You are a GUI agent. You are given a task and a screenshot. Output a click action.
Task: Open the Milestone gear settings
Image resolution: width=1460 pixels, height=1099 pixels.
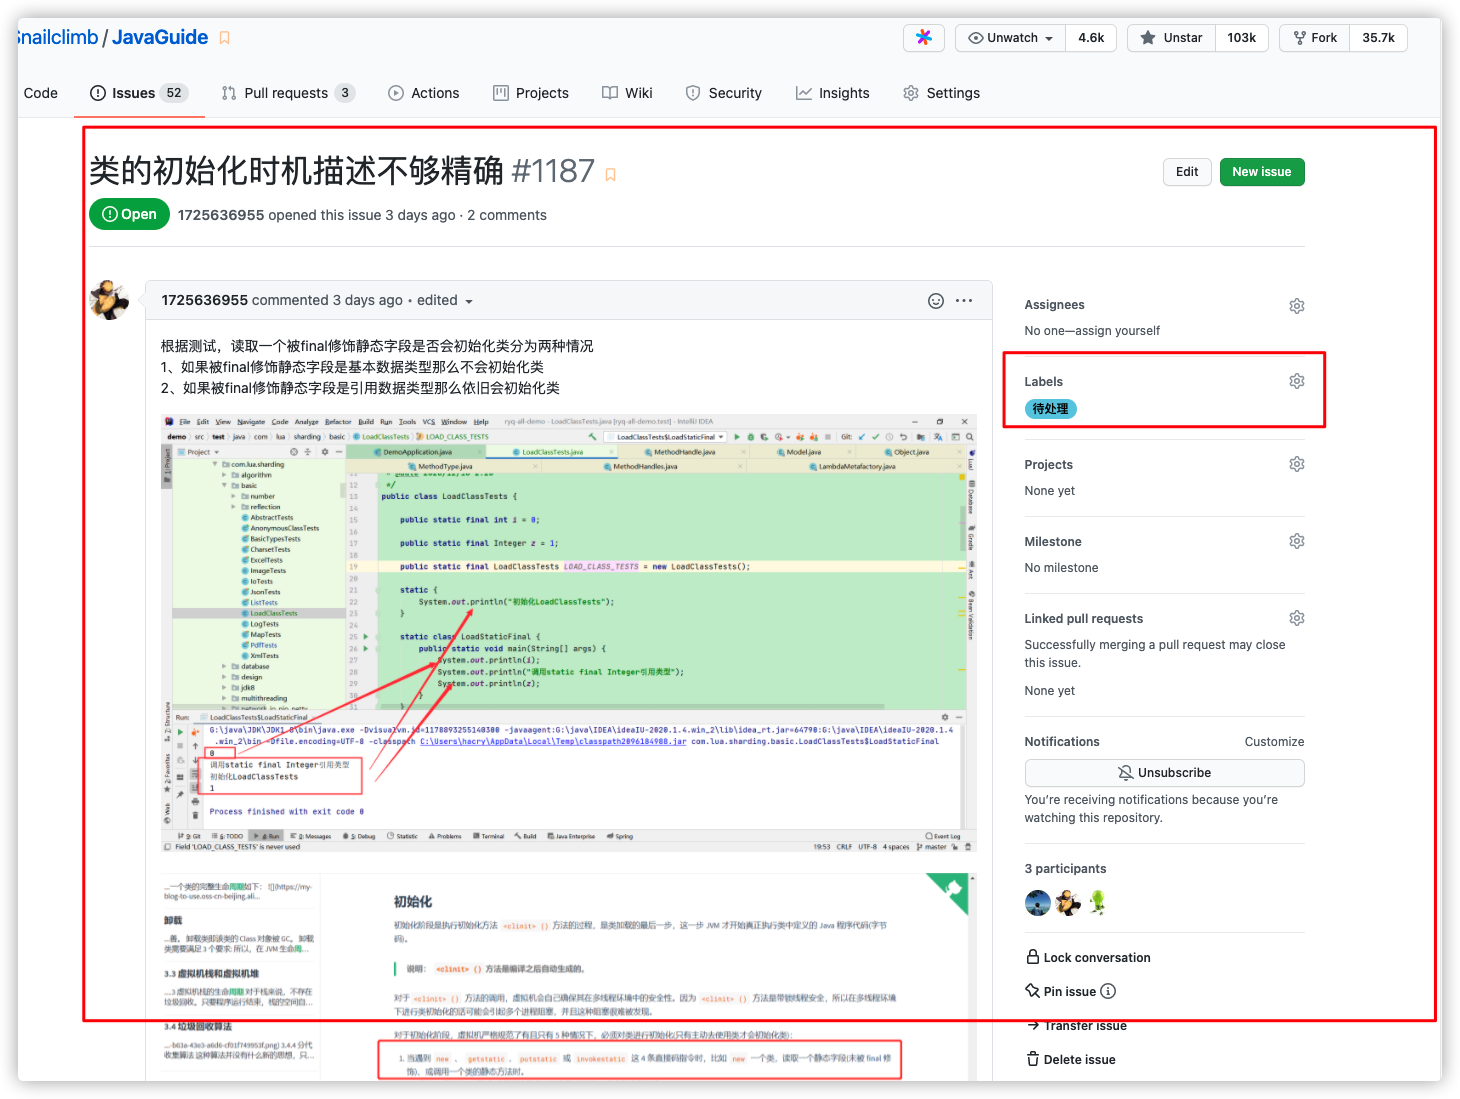1296,541
